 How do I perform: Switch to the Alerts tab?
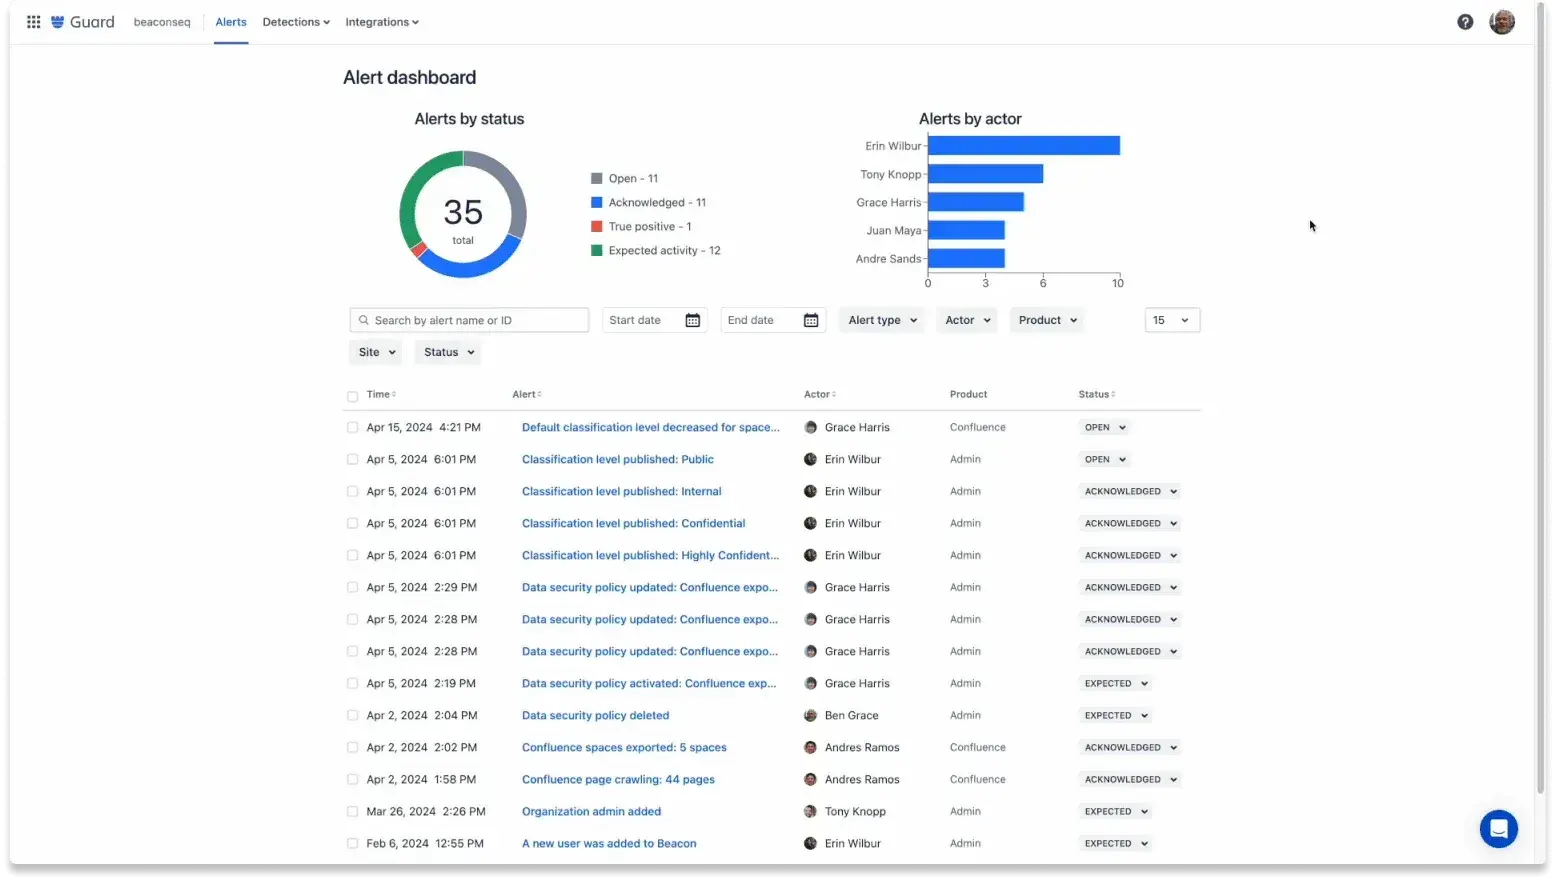coord(231,22)
